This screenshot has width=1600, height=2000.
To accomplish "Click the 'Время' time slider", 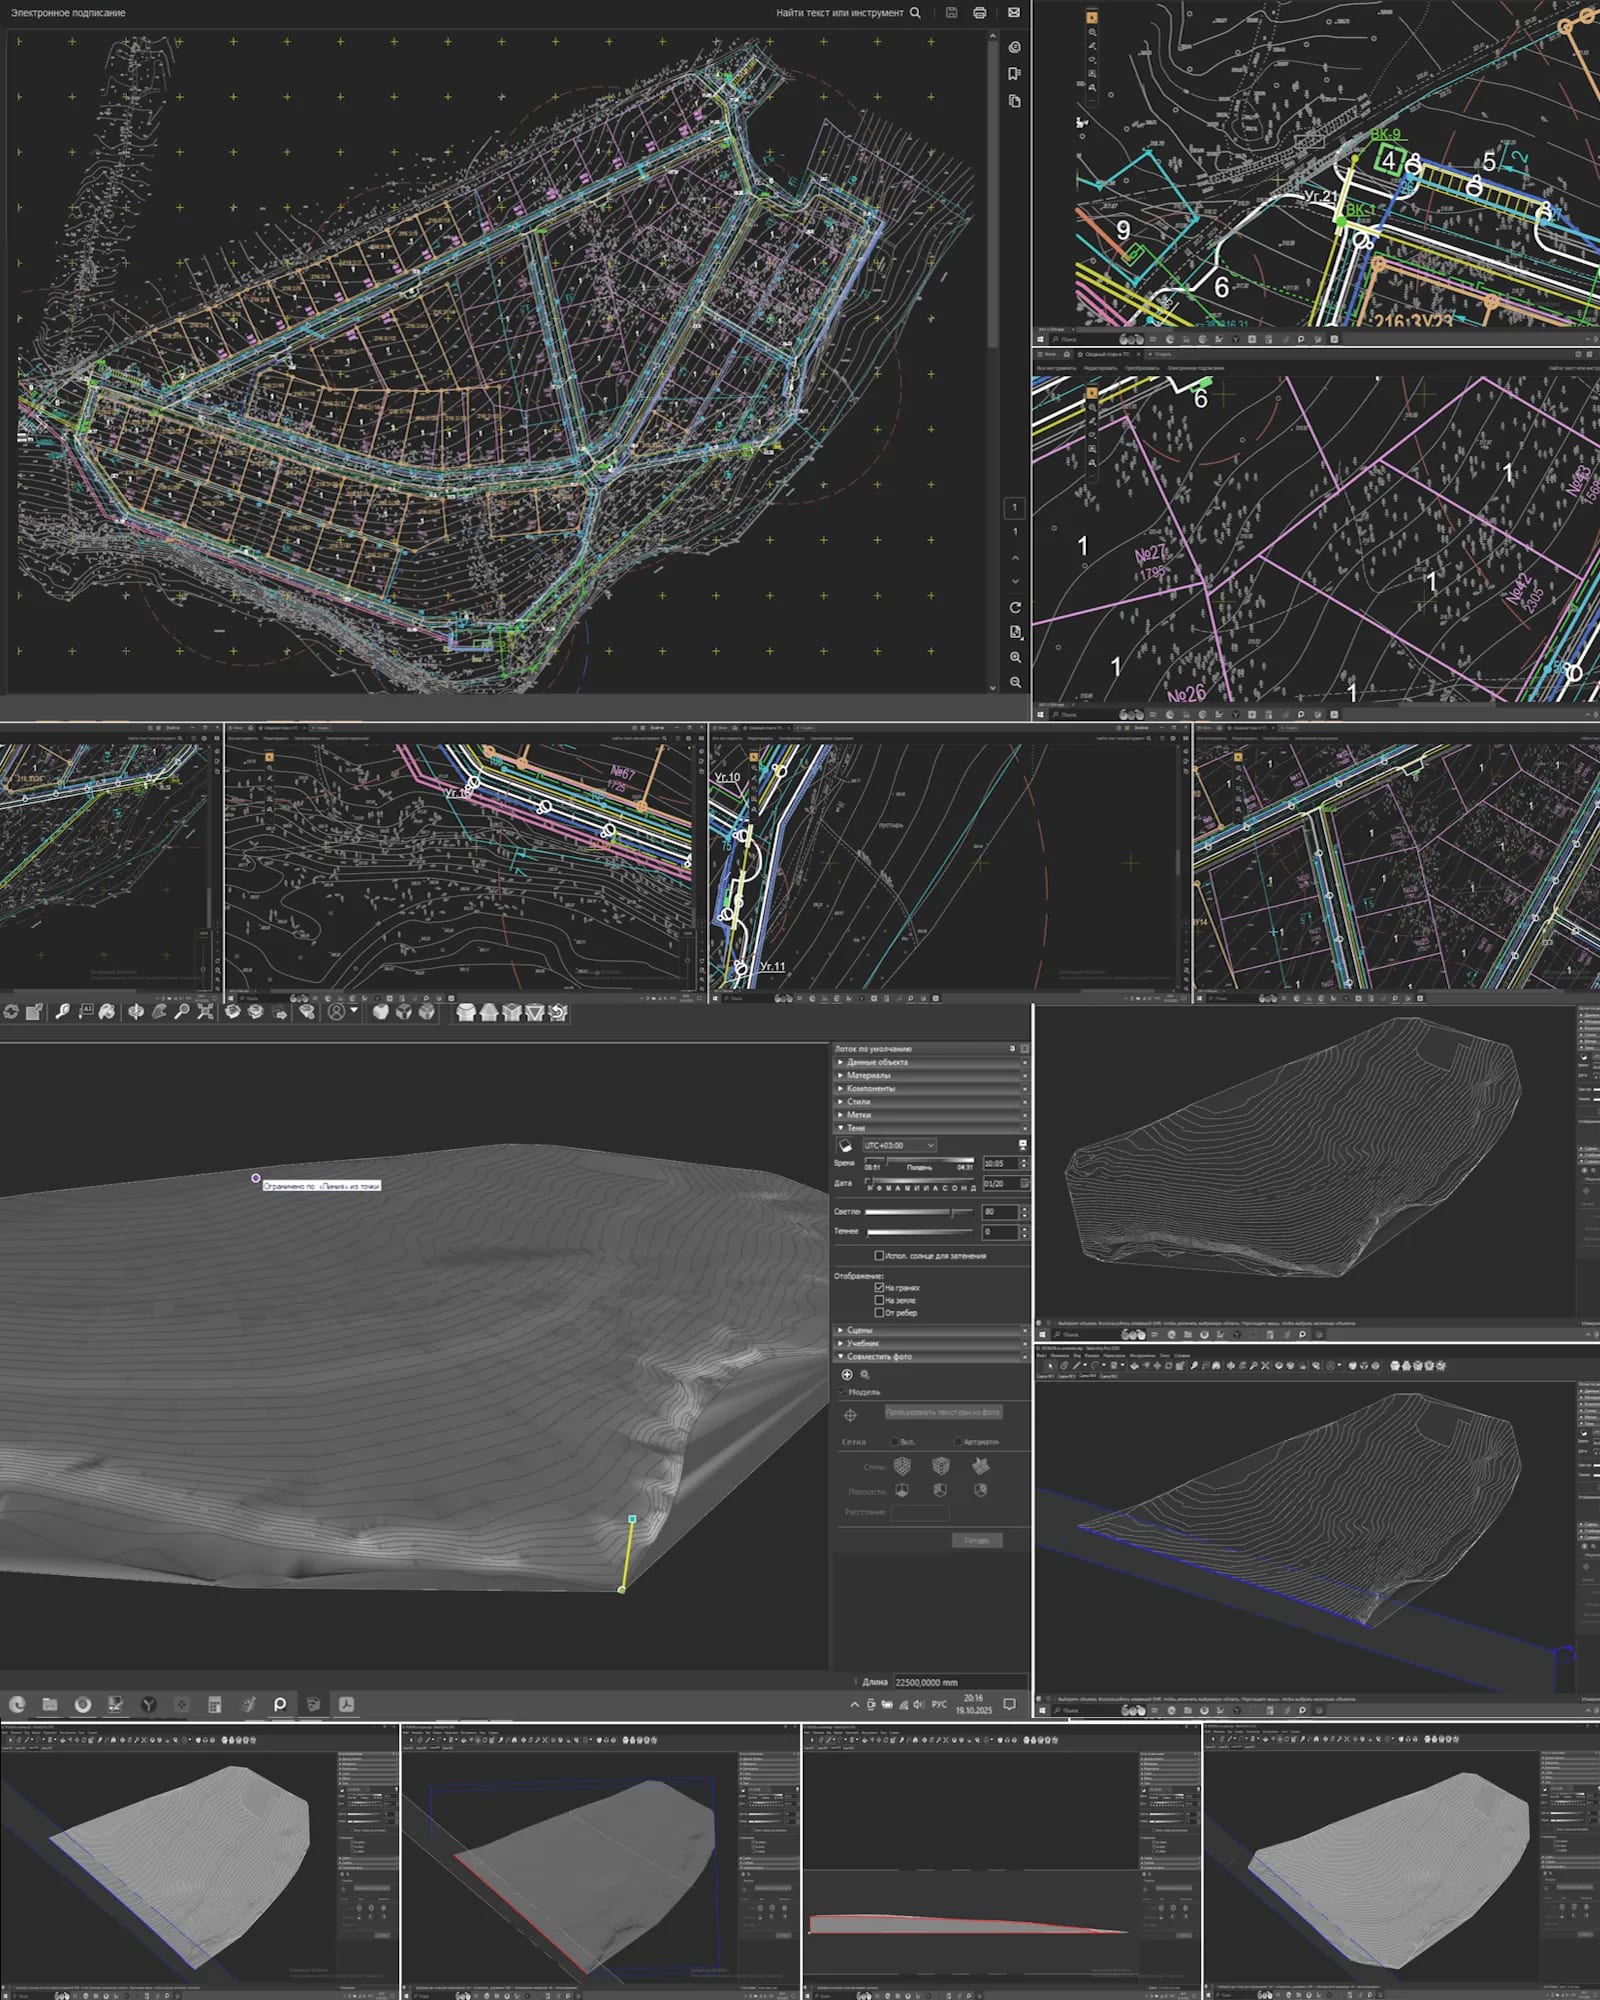I will [919, 1160].
